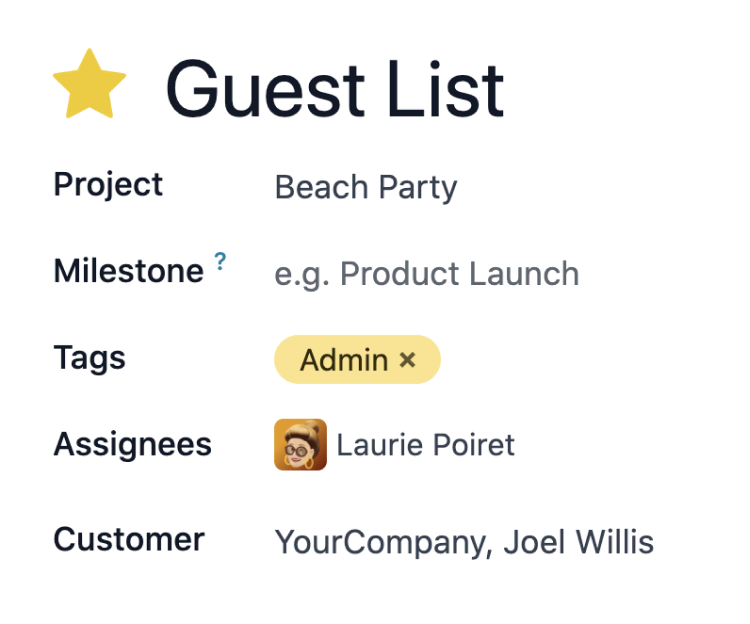Toggle the yellow priority star
Screen dimensions: 750x624
pos(89,84)
